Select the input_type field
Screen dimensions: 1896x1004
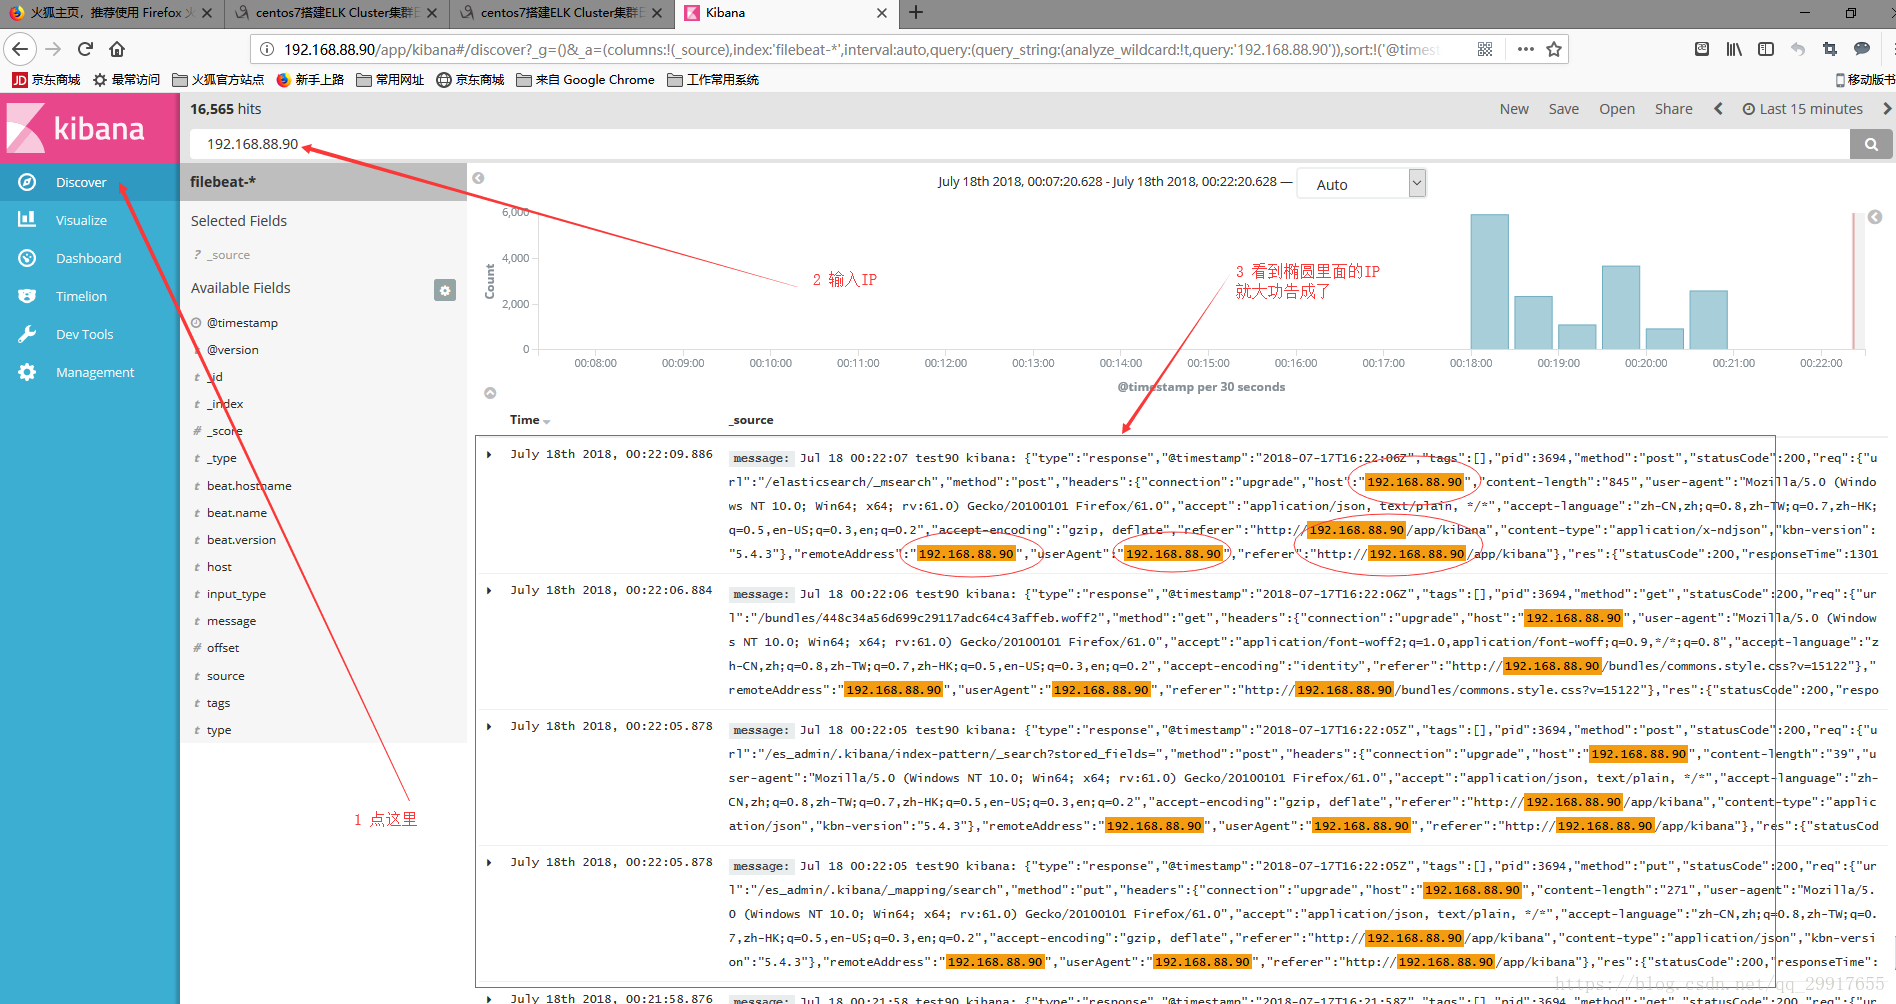pyautogui.click(x=236, y=594)
